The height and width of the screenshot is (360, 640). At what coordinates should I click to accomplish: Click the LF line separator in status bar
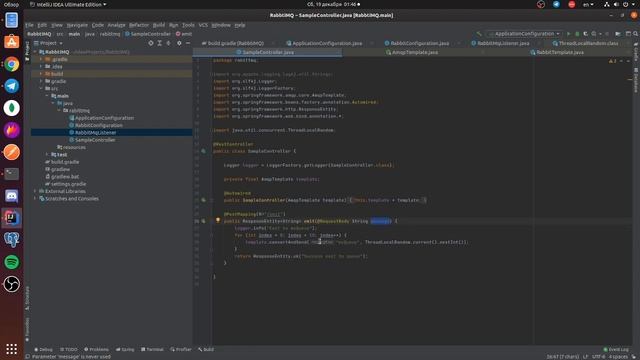pos(586,357)
